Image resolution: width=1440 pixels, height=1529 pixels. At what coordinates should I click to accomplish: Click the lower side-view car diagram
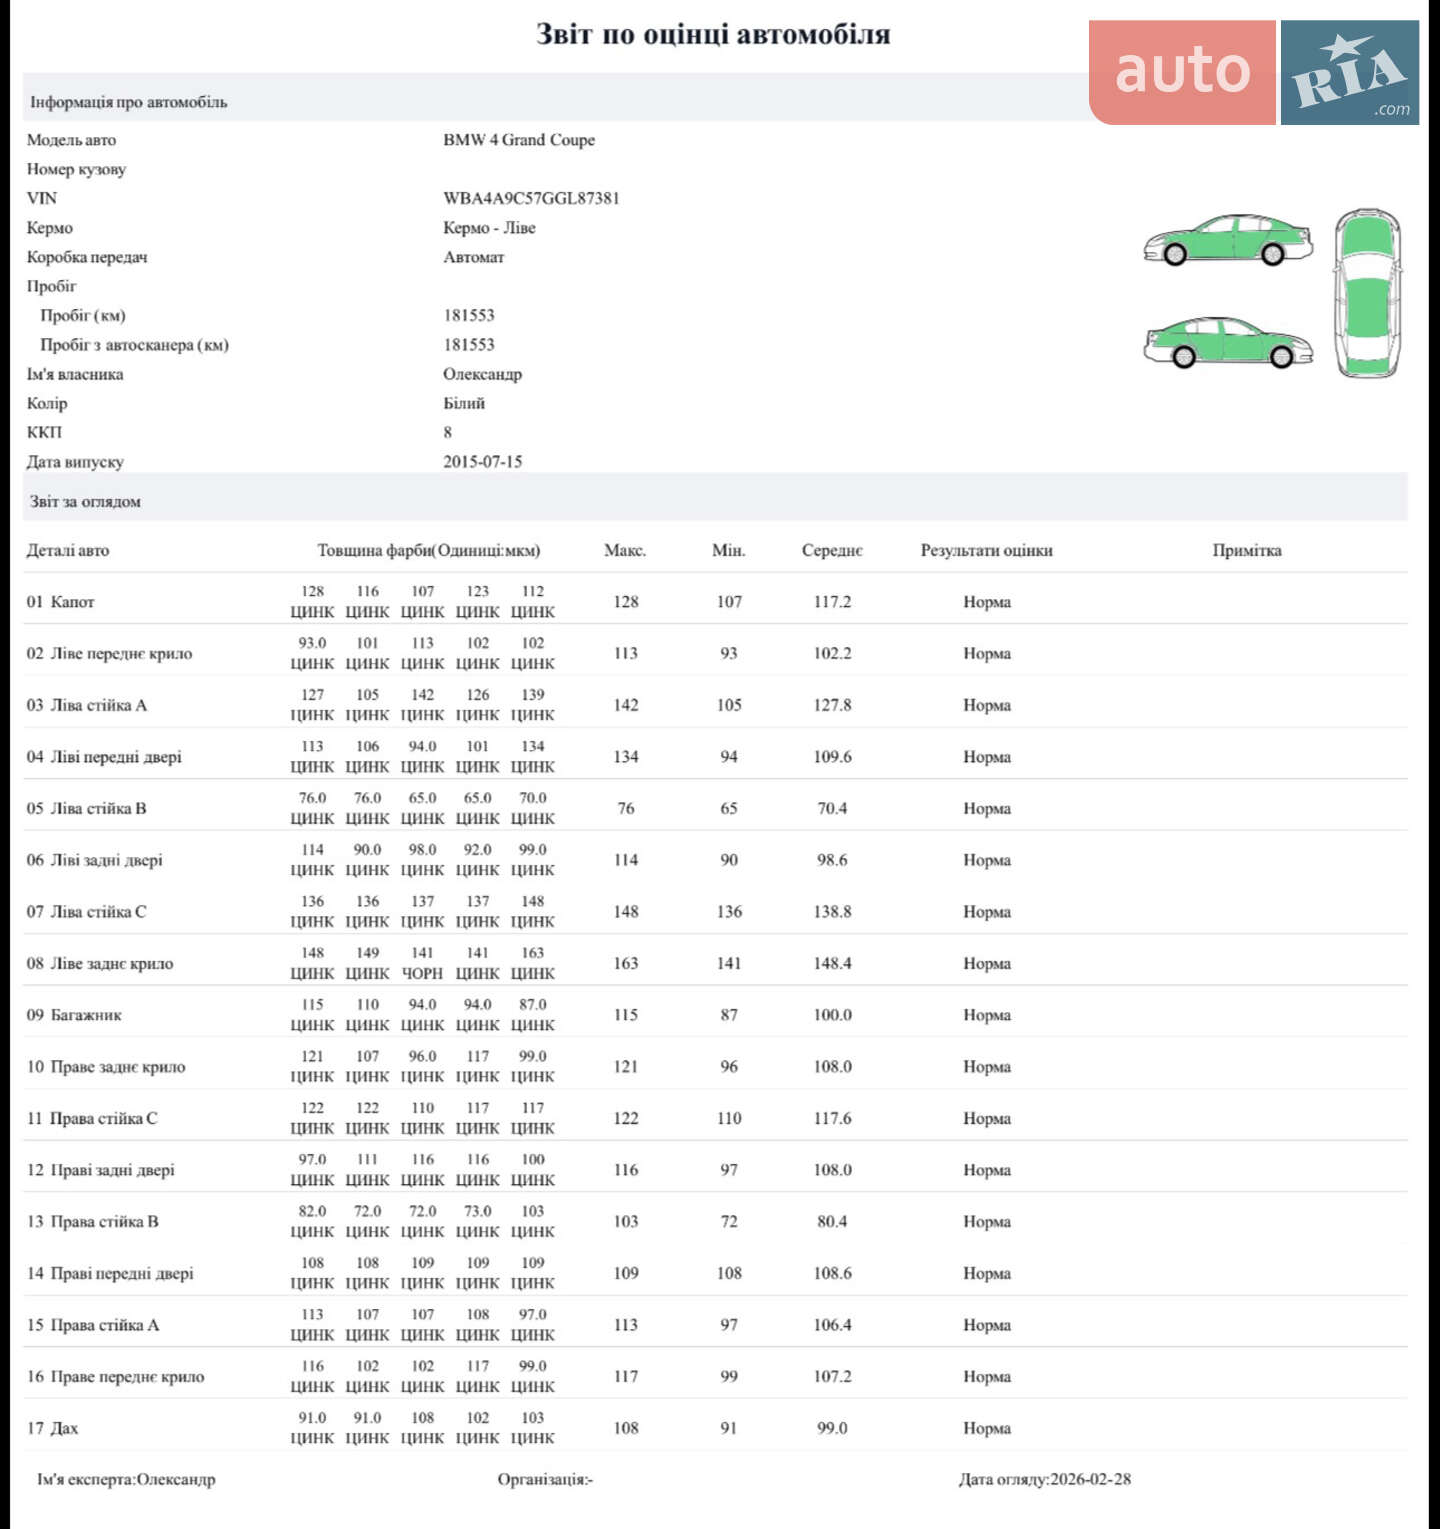pos(1228,342)
